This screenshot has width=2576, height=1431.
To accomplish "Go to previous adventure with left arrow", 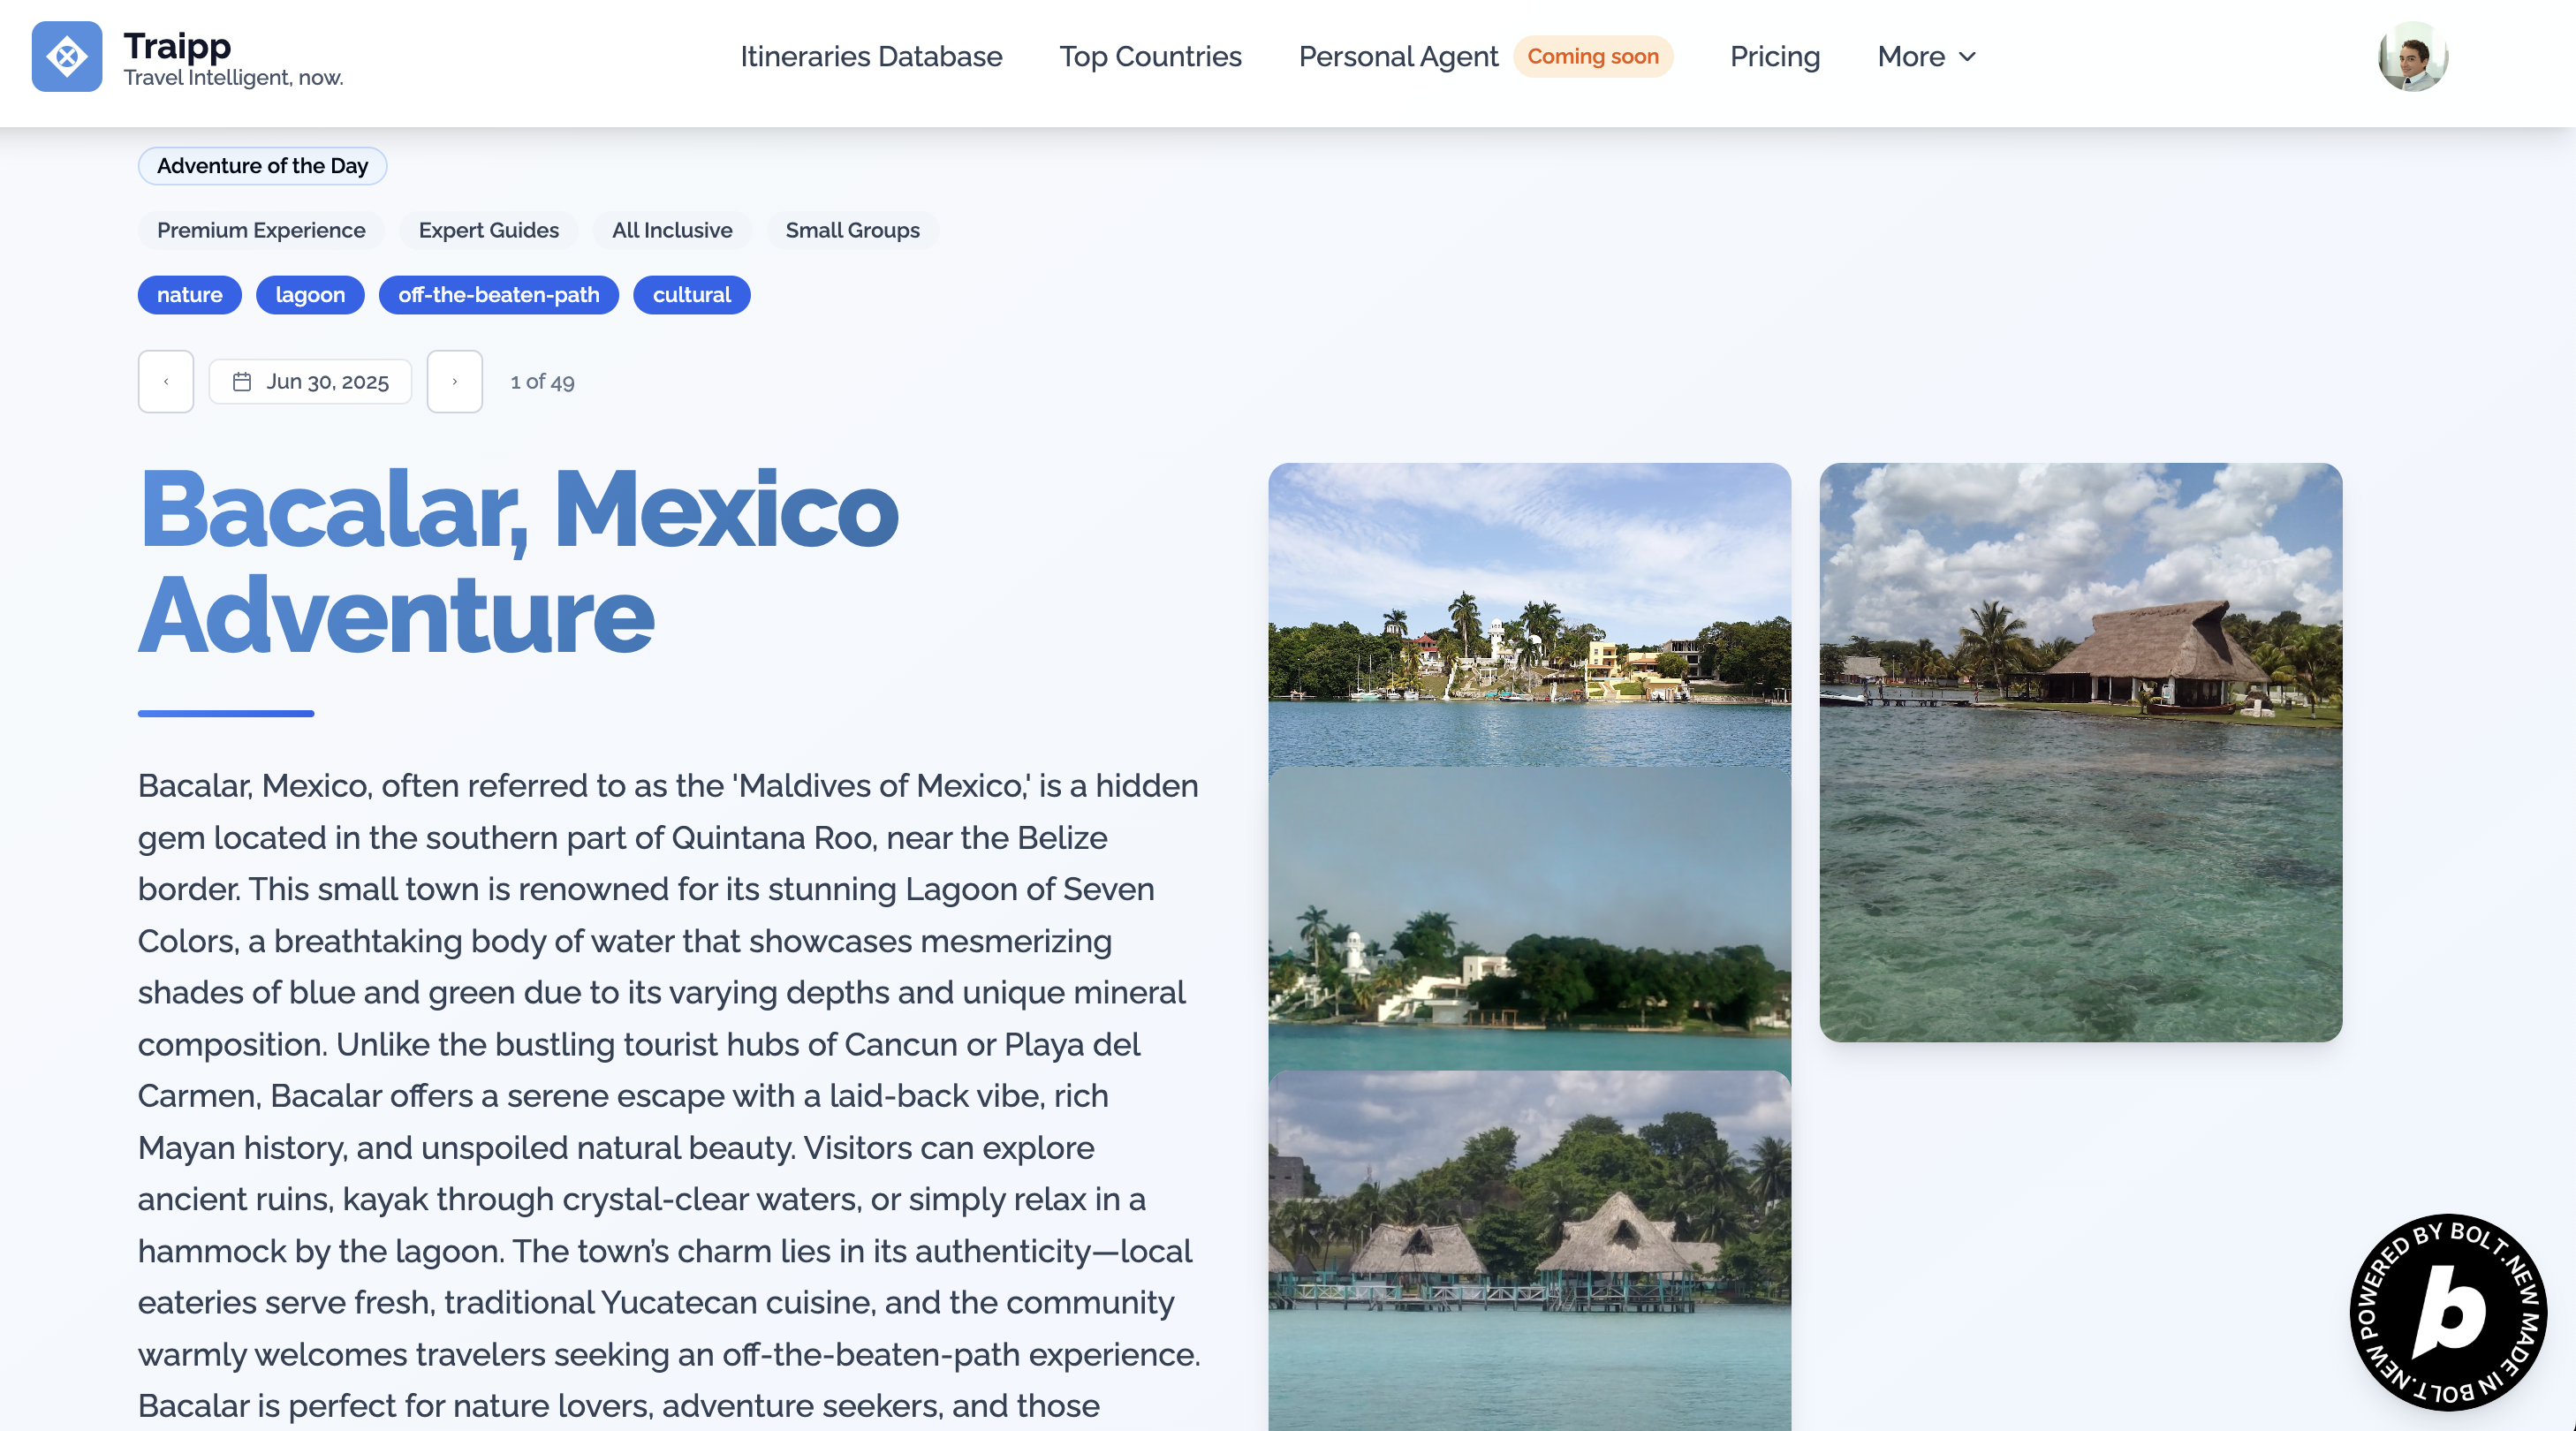I will tap(166, 382).
